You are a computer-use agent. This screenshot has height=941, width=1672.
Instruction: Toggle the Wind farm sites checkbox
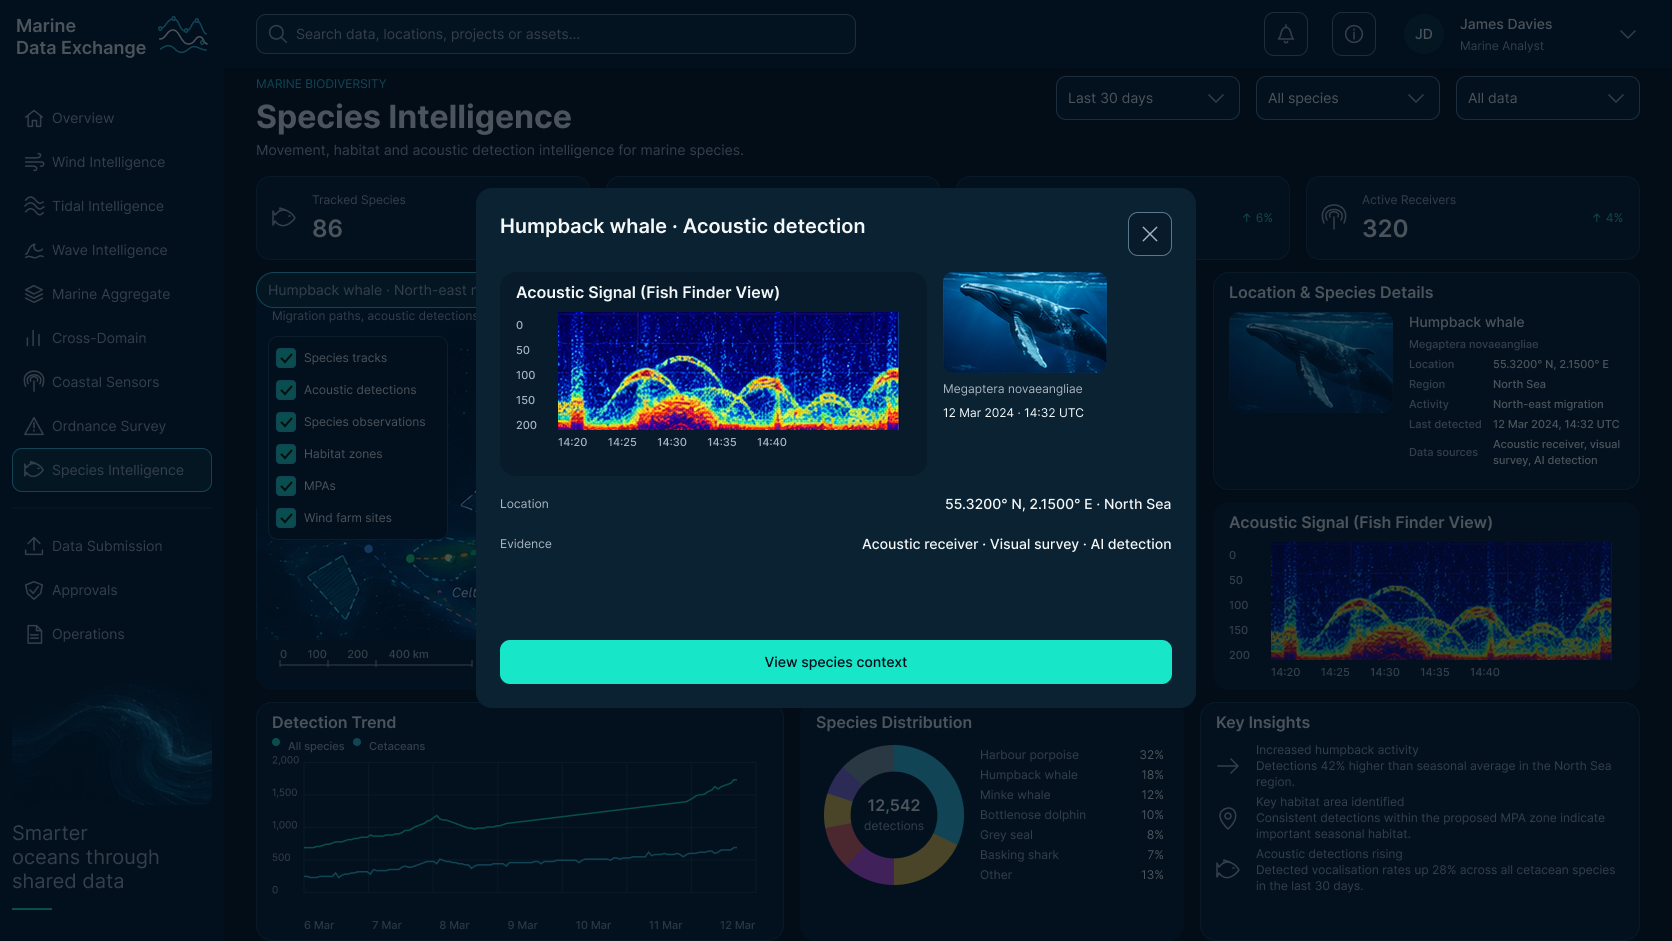click(286, 518)
